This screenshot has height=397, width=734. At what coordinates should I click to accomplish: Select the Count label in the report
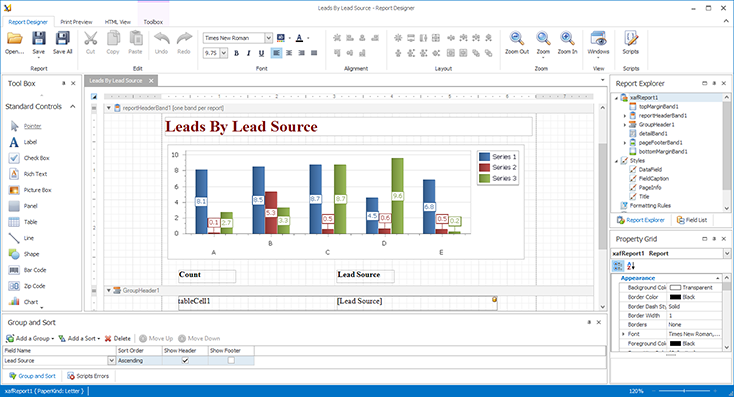(207, 275)
